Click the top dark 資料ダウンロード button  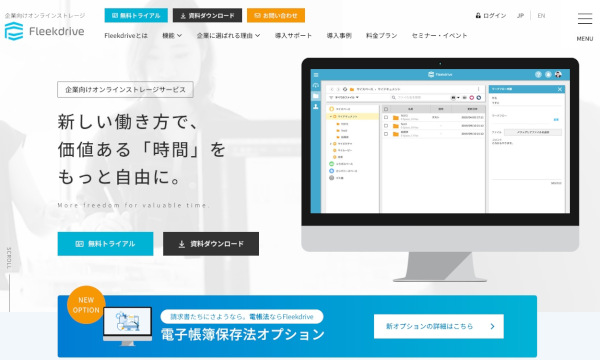(x=207, y=15)
